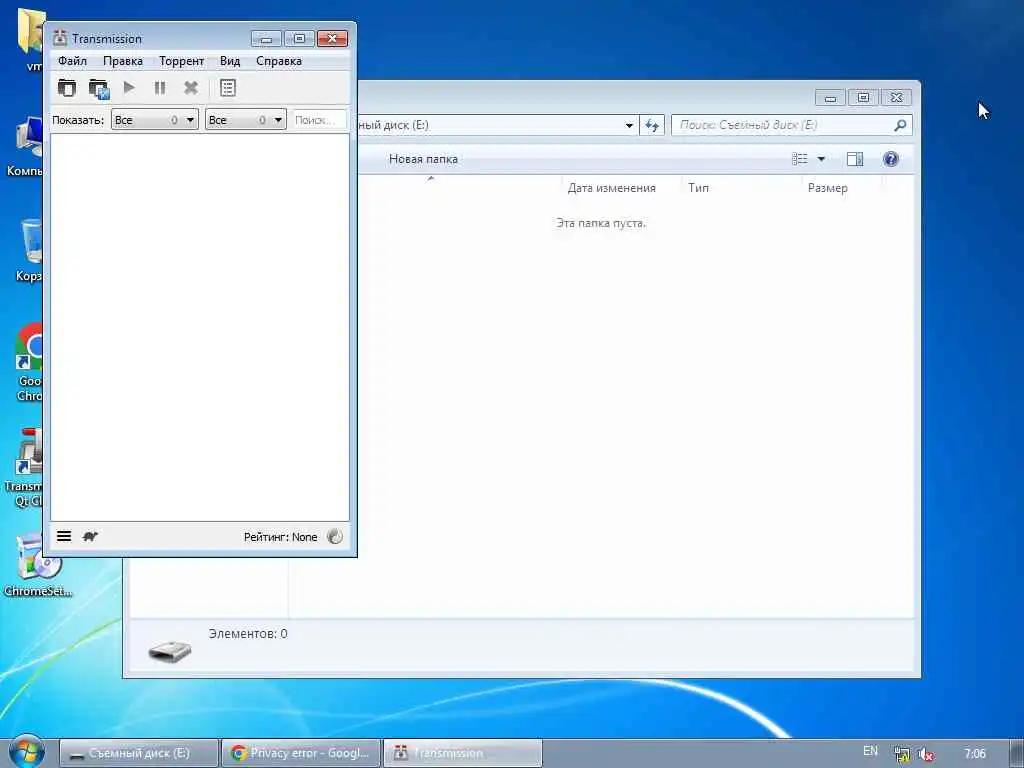Screen dimensions: 1024x768
Task: Toggle the turtle speed-limit icon
Action: (90, 536)
